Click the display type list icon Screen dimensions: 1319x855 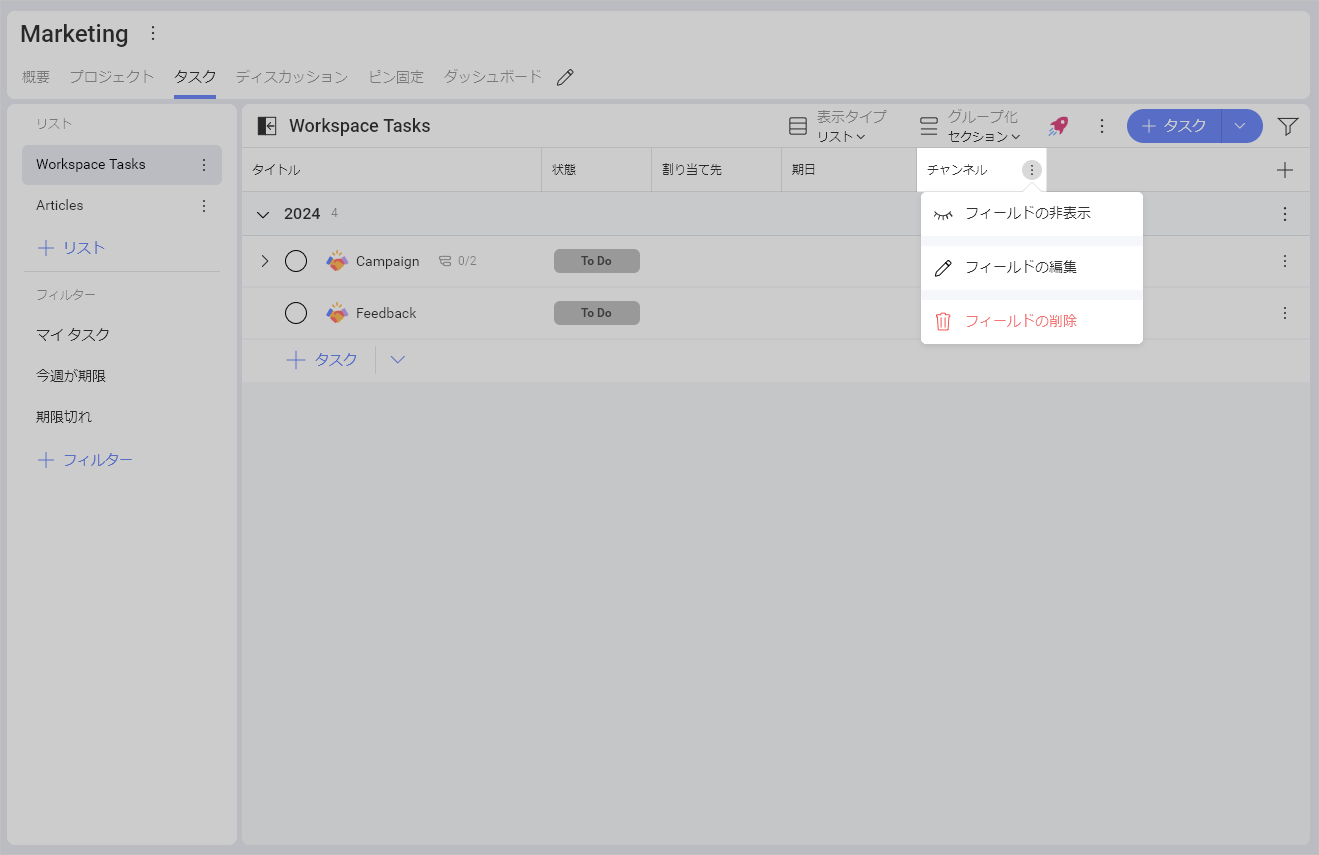click(798, 126)
